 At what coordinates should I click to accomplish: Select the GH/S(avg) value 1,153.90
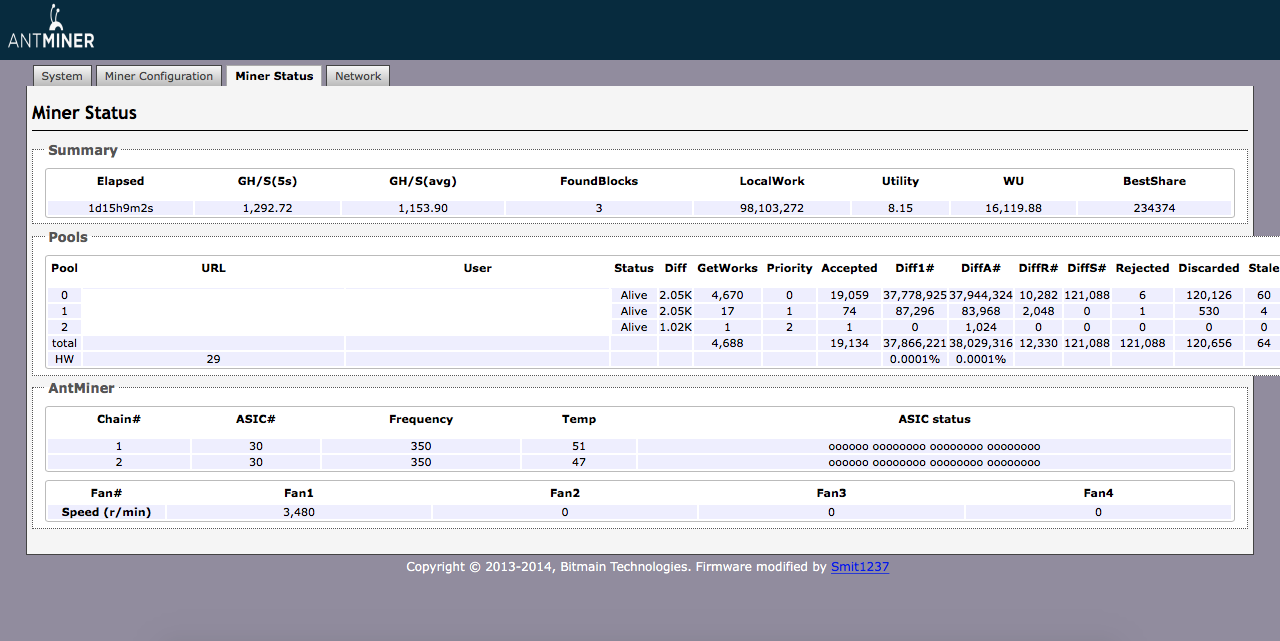(423, 208)
